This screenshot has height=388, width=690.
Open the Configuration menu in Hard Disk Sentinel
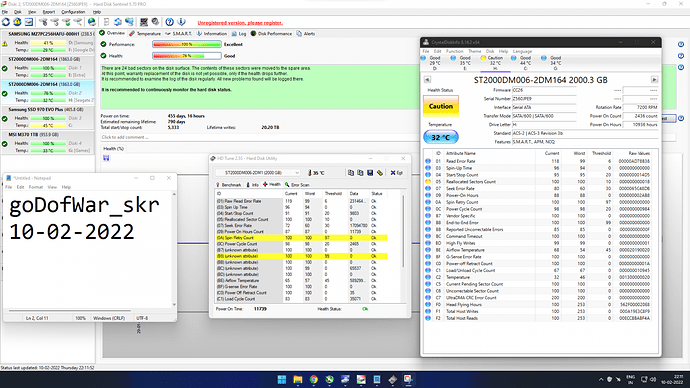coord(73,12)
